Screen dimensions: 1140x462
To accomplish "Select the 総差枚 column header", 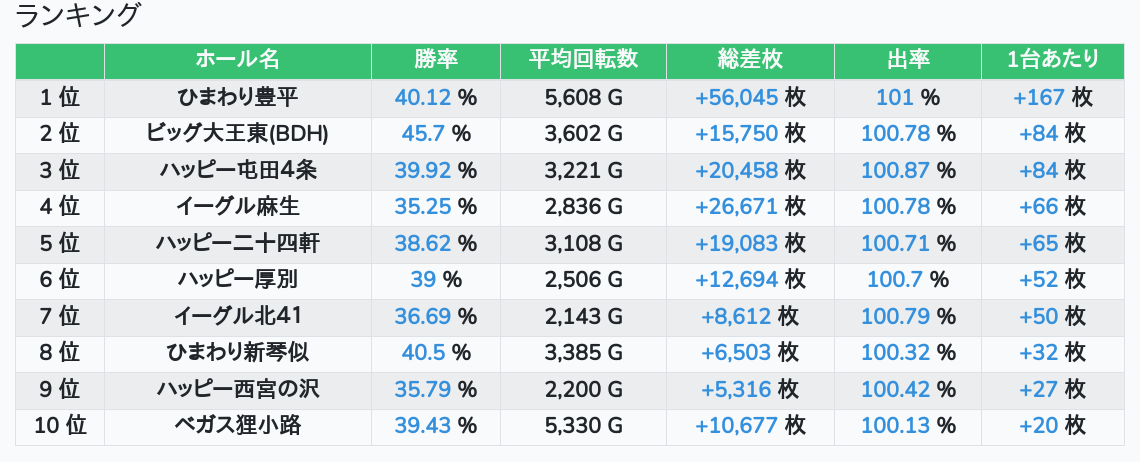I will coord(750,60).
